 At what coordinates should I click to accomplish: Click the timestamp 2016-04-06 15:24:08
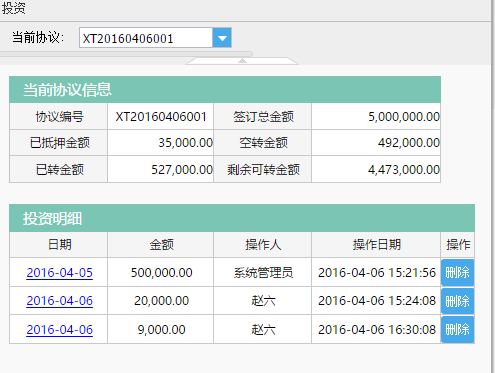[x=377, y=301]
